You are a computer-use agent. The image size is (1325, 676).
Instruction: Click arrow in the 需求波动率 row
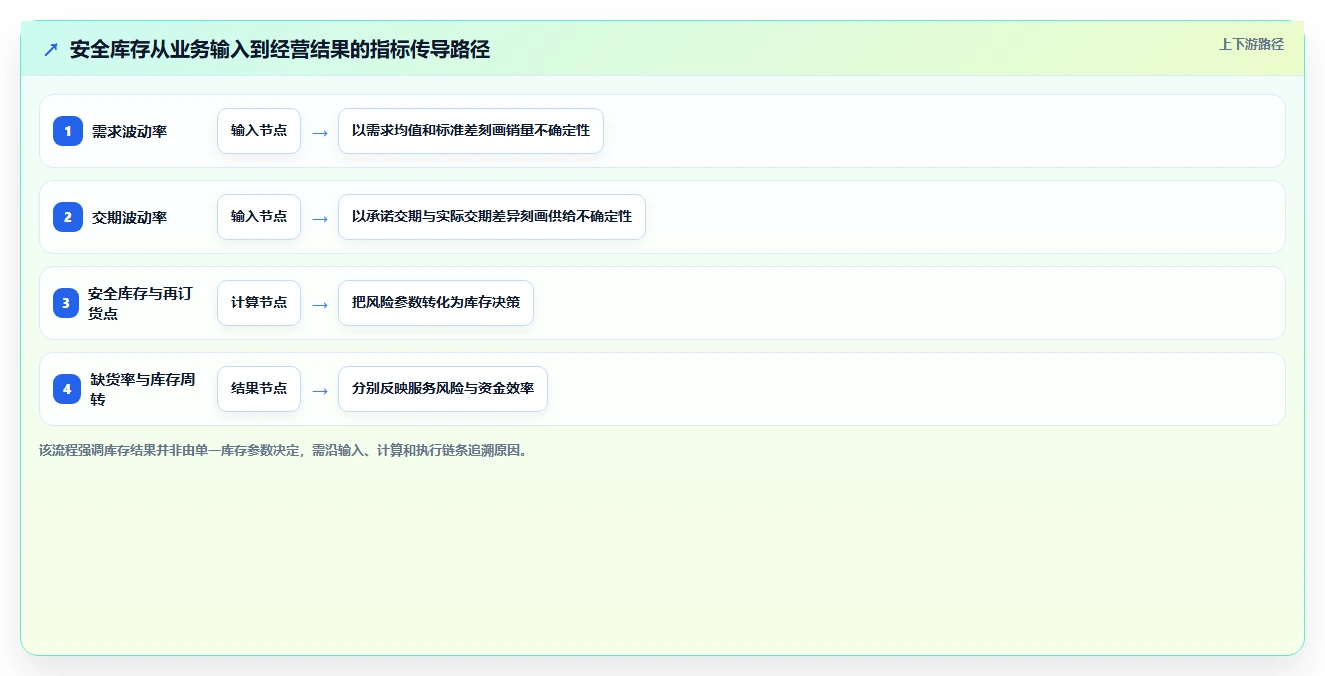pos(320,132)
